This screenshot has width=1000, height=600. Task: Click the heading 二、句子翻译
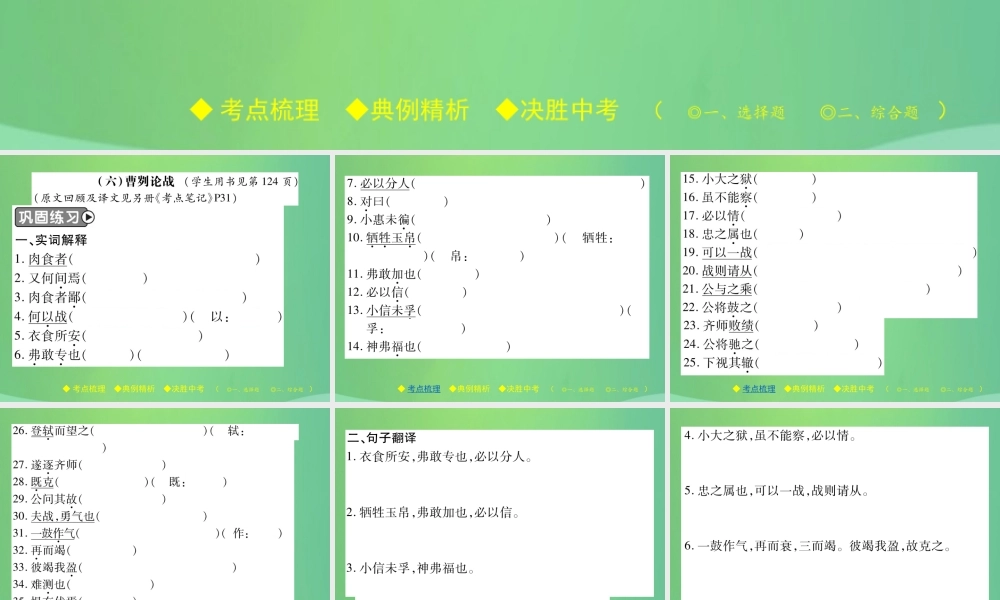click(382, 438)
